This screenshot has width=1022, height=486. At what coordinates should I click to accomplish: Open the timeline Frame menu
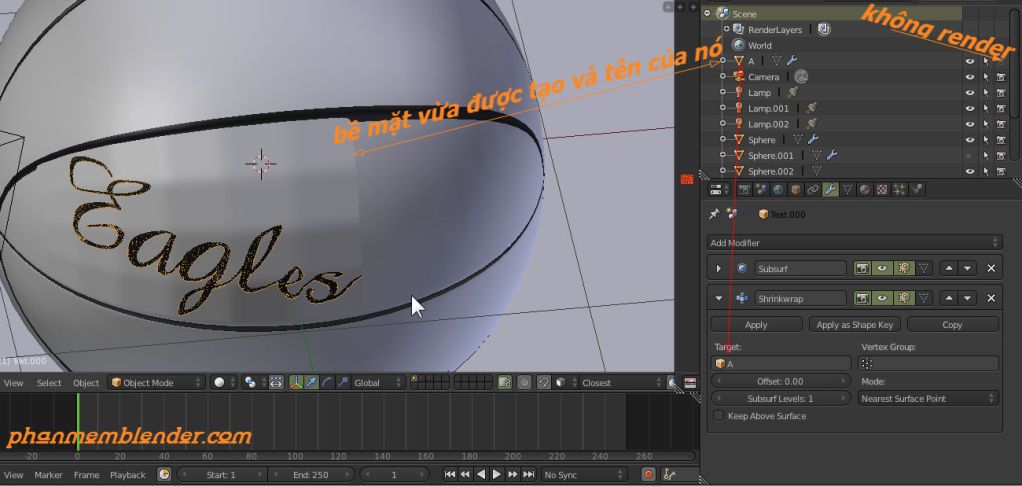click(x=86, y=475)
